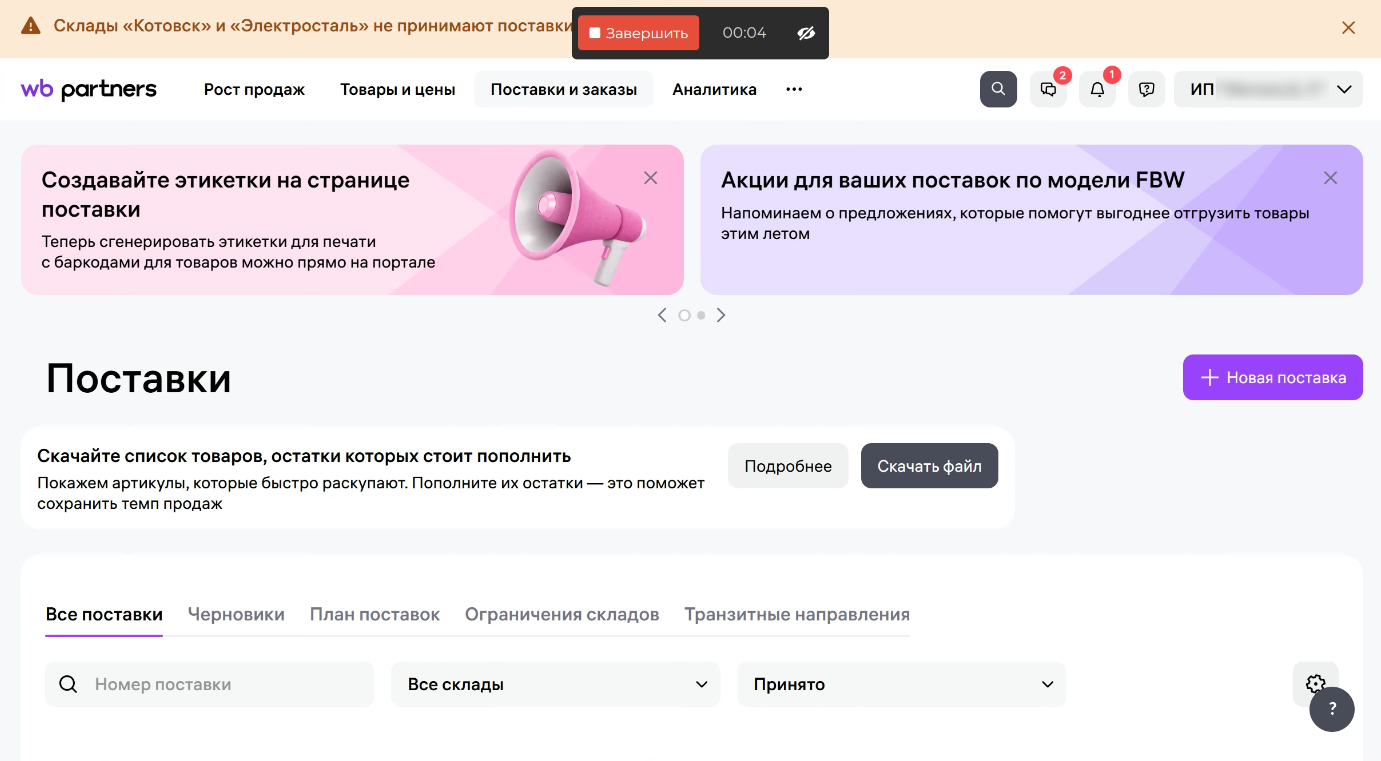
Task: Click the Новая поставка button
Action: (x=1272, y=377)
